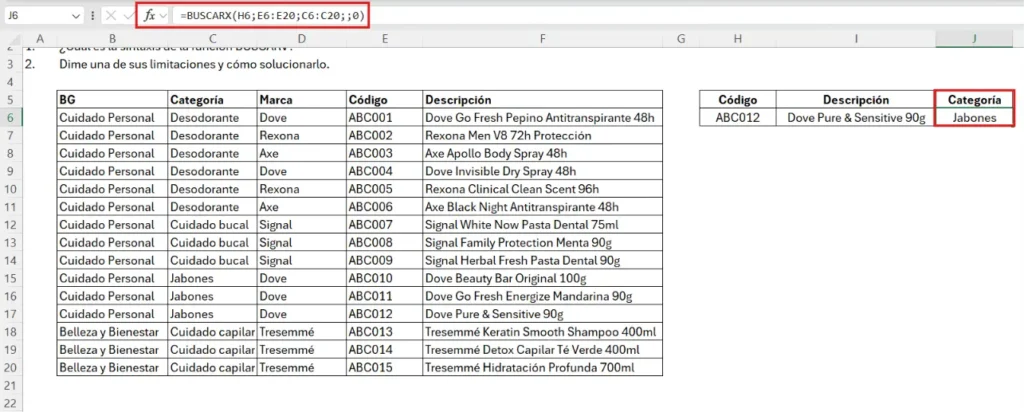Select "Dove Go Fresh Energize Mandarina 90g" cell
Screen dimensions: 1024x412
[543, 296]
